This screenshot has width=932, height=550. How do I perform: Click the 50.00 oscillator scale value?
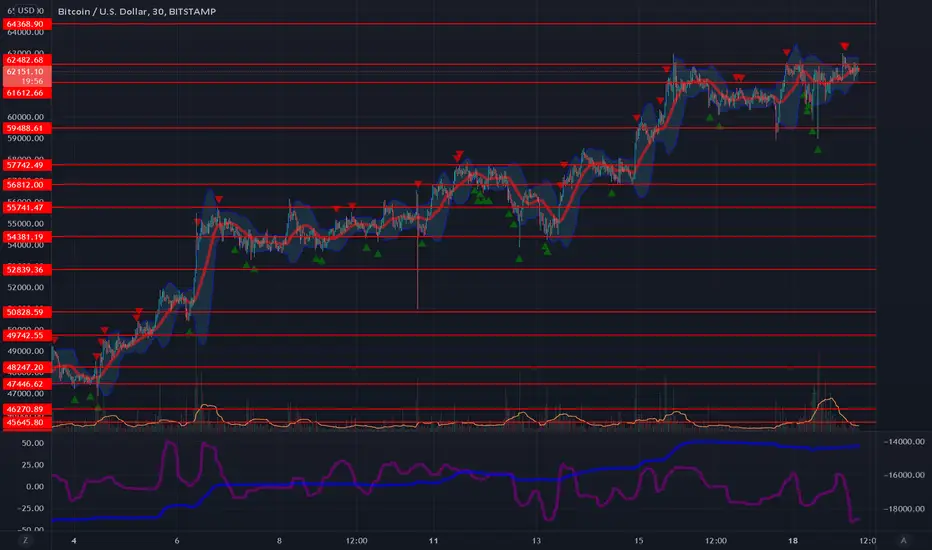tap(33, 444)
